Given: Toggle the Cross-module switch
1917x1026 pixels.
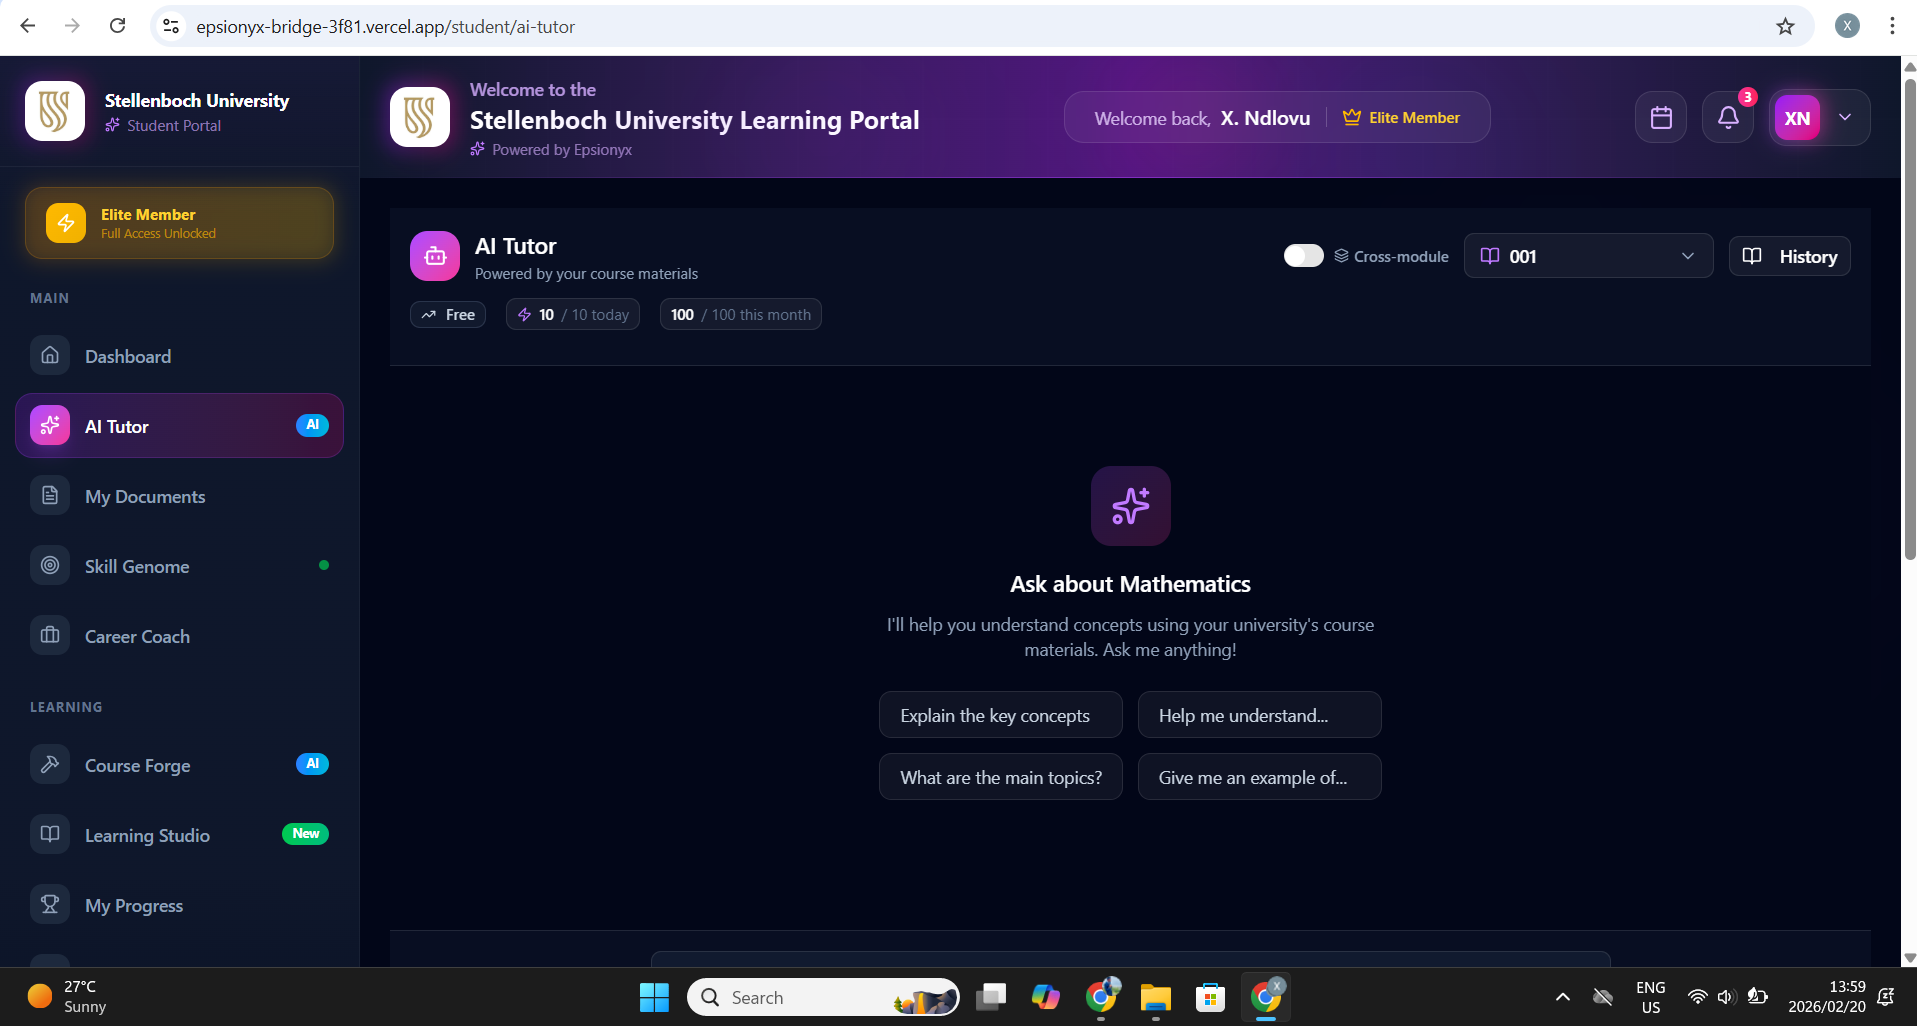Looking at the screenshot, I should point(1304,256).
